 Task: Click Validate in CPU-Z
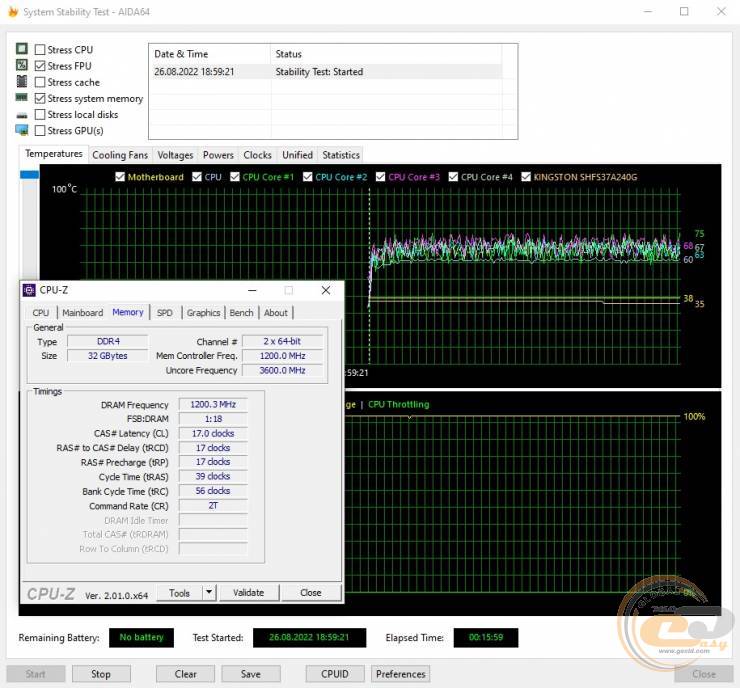(x=249, y=593)
